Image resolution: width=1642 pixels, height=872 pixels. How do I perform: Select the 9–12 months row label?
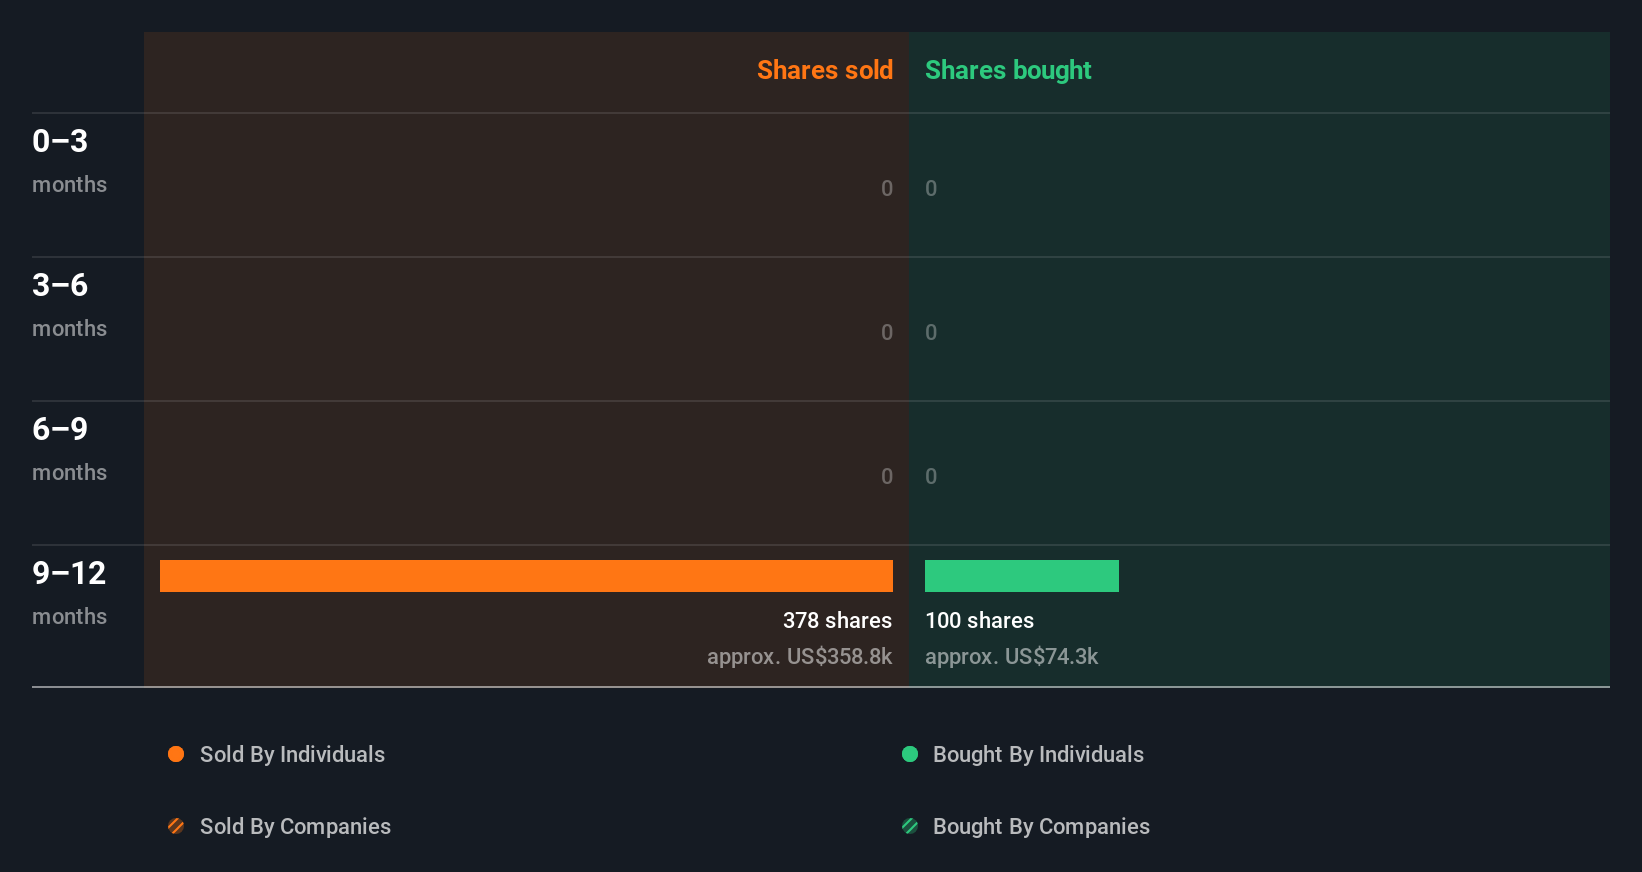(69, 593)
